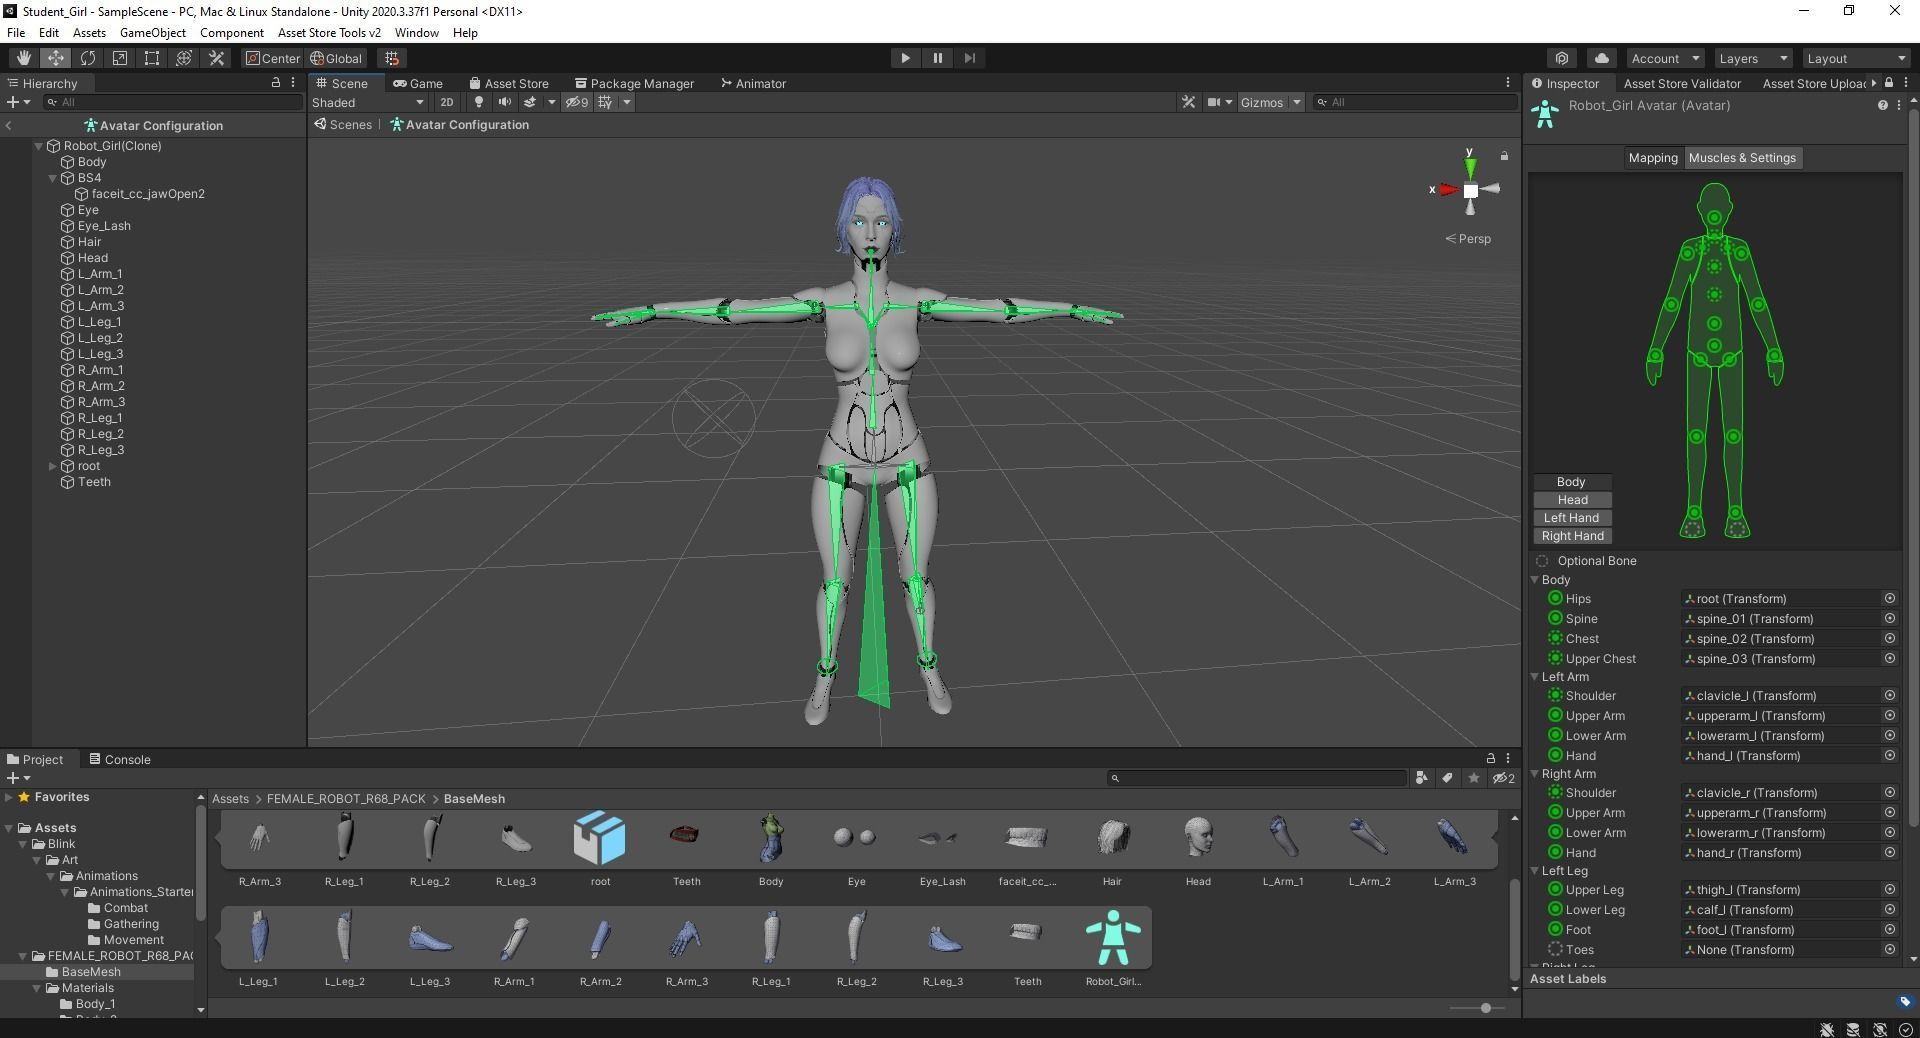
Task: Click the Step frame button
Action: (969, 58)
